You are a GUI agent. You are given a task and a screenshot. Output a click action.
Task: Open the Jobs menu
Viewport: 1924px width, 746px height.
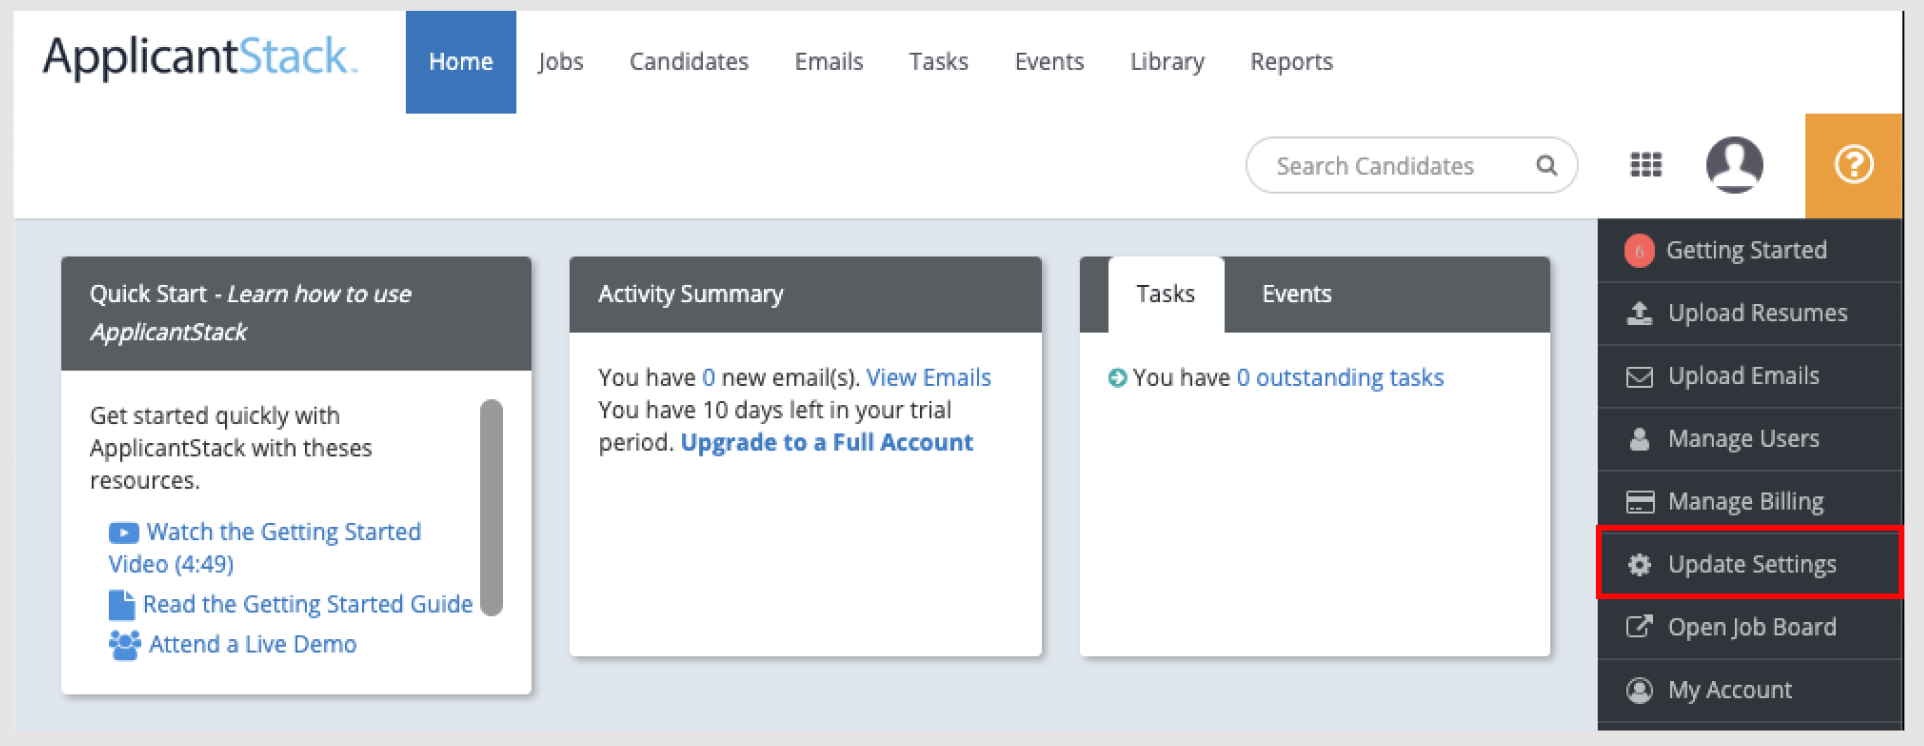560,62
